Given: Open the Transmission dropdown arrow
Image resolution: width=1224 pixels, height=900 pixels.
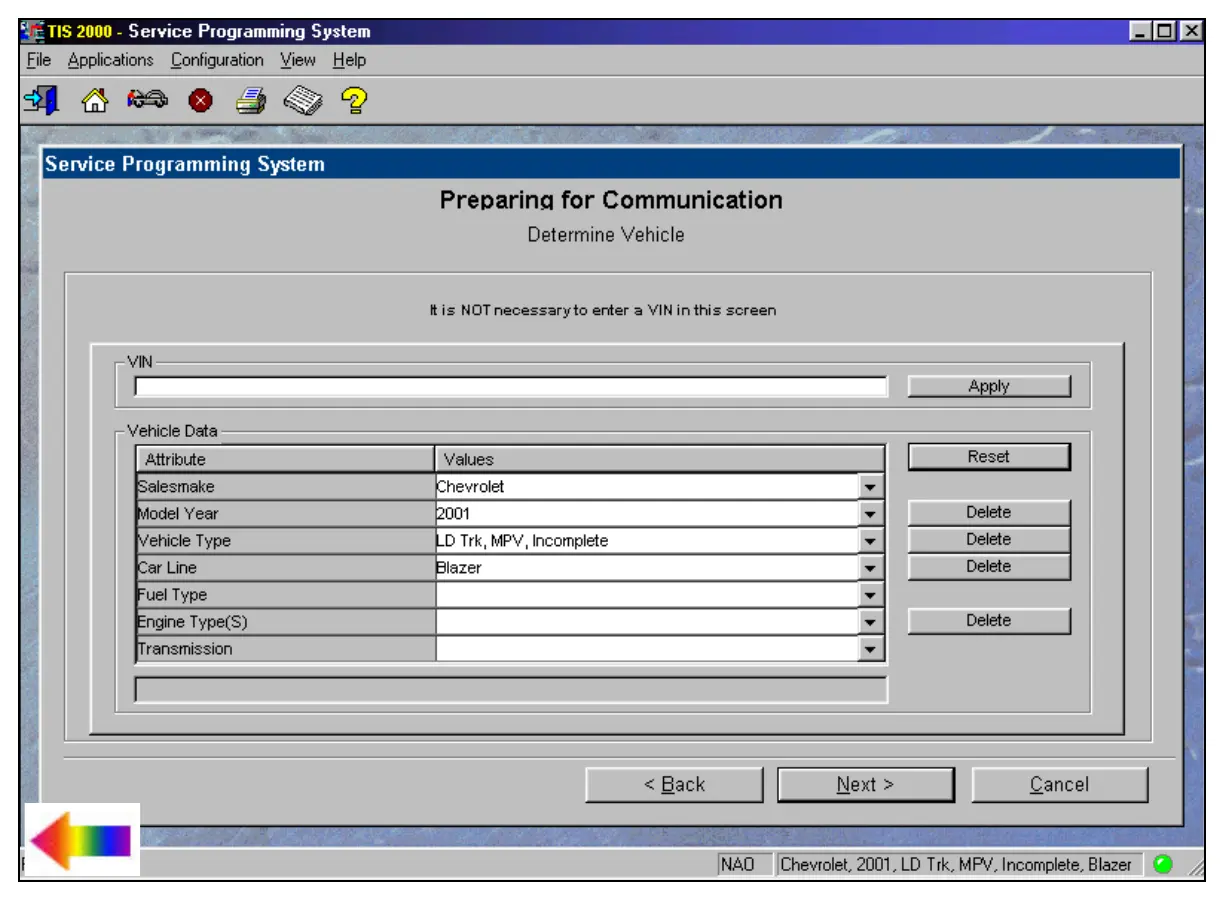Looking at the screenshot, I should [x=872, y=649].
